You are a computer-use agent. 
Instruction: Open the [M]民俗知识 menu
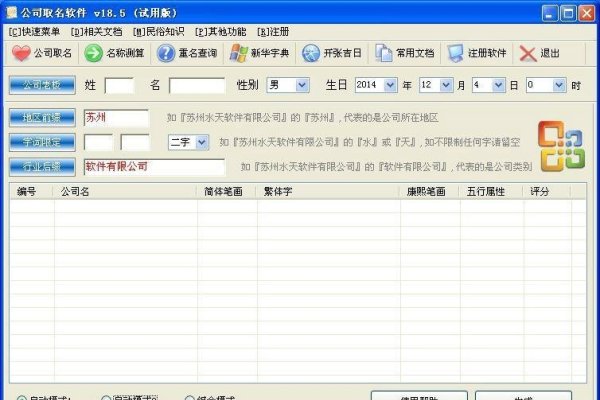[158, 32]
